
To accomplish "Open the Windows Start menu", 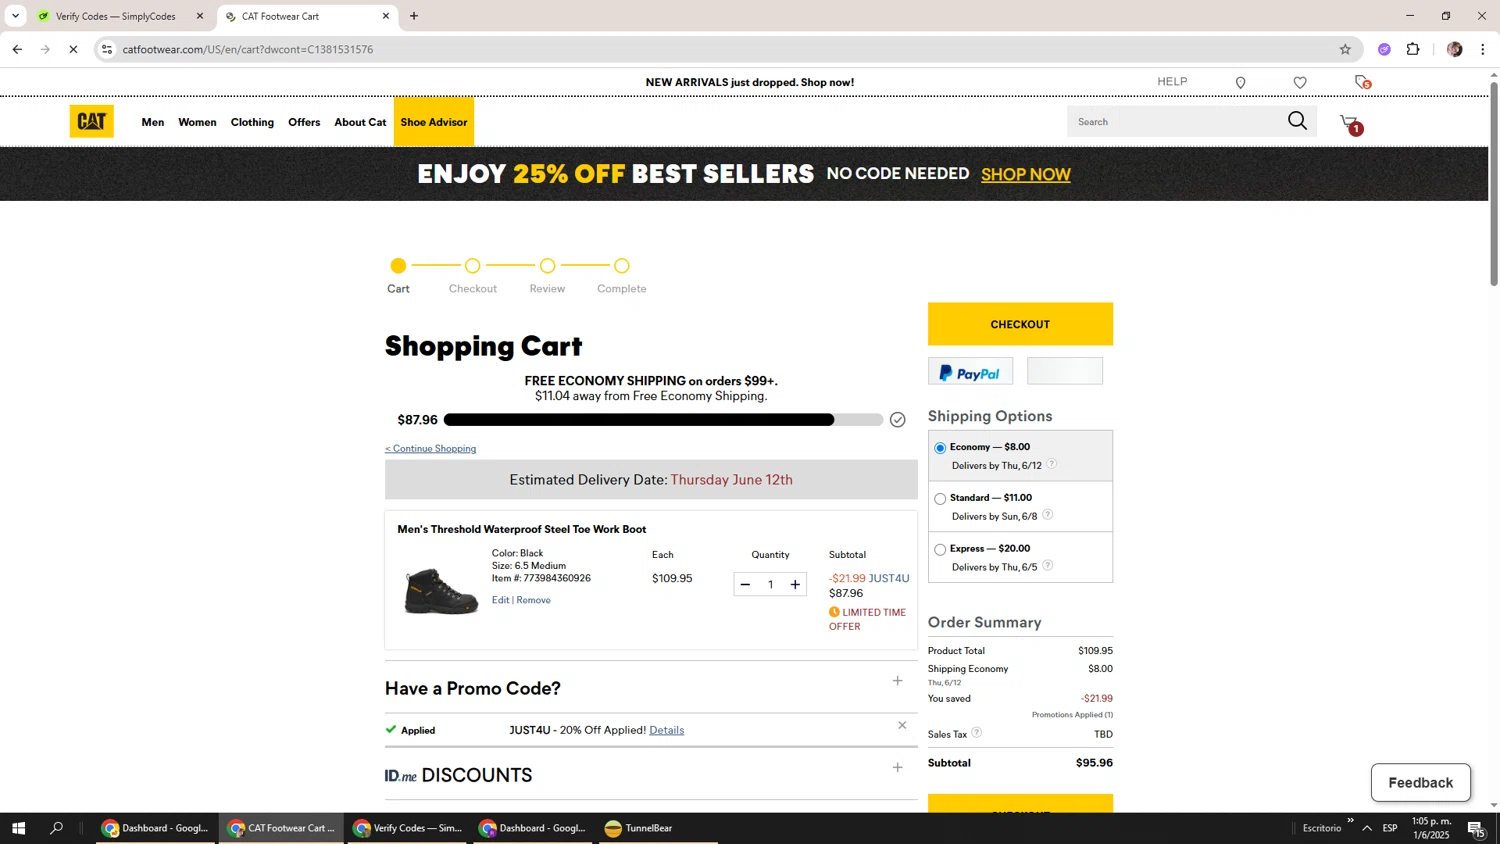I will (17, 828).
